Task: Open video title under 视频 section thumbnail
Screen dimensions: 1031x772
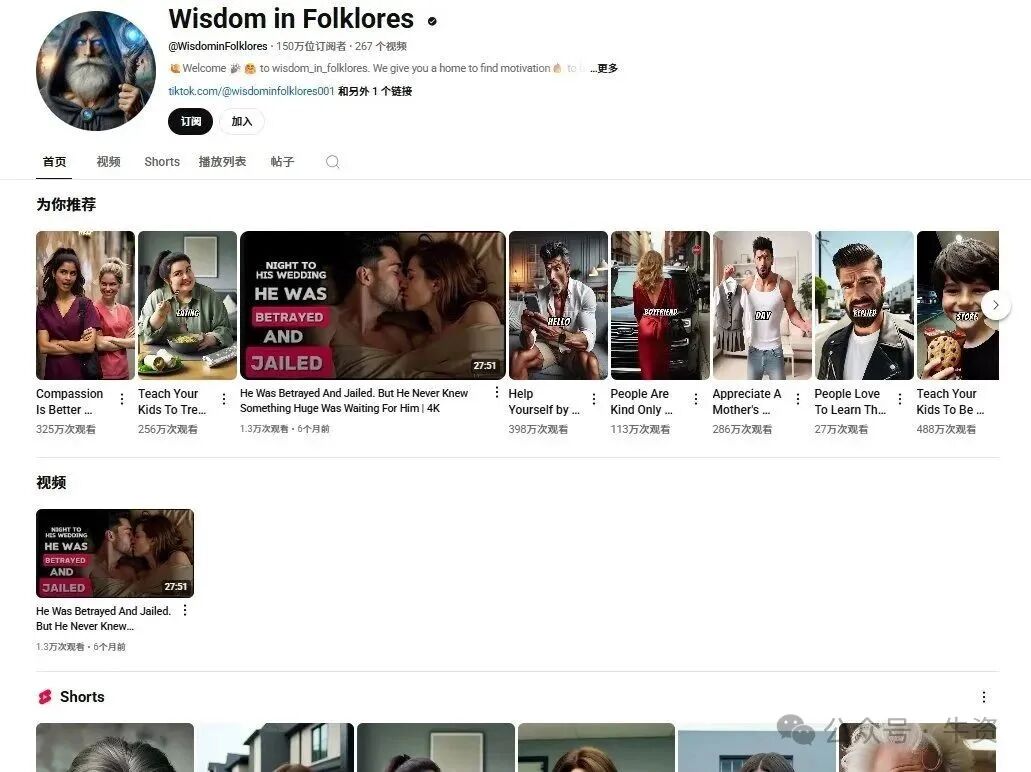Action: tap(103, 619)
